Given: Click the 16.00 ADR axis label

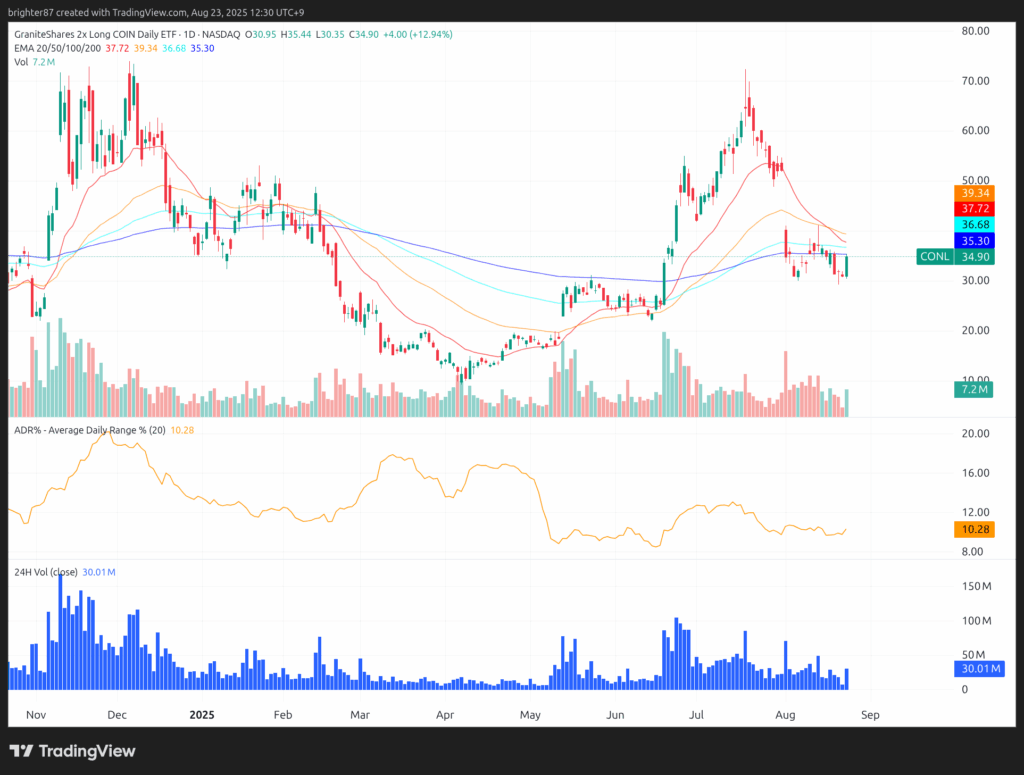Looking at the screenshot, I should (975, 473).
